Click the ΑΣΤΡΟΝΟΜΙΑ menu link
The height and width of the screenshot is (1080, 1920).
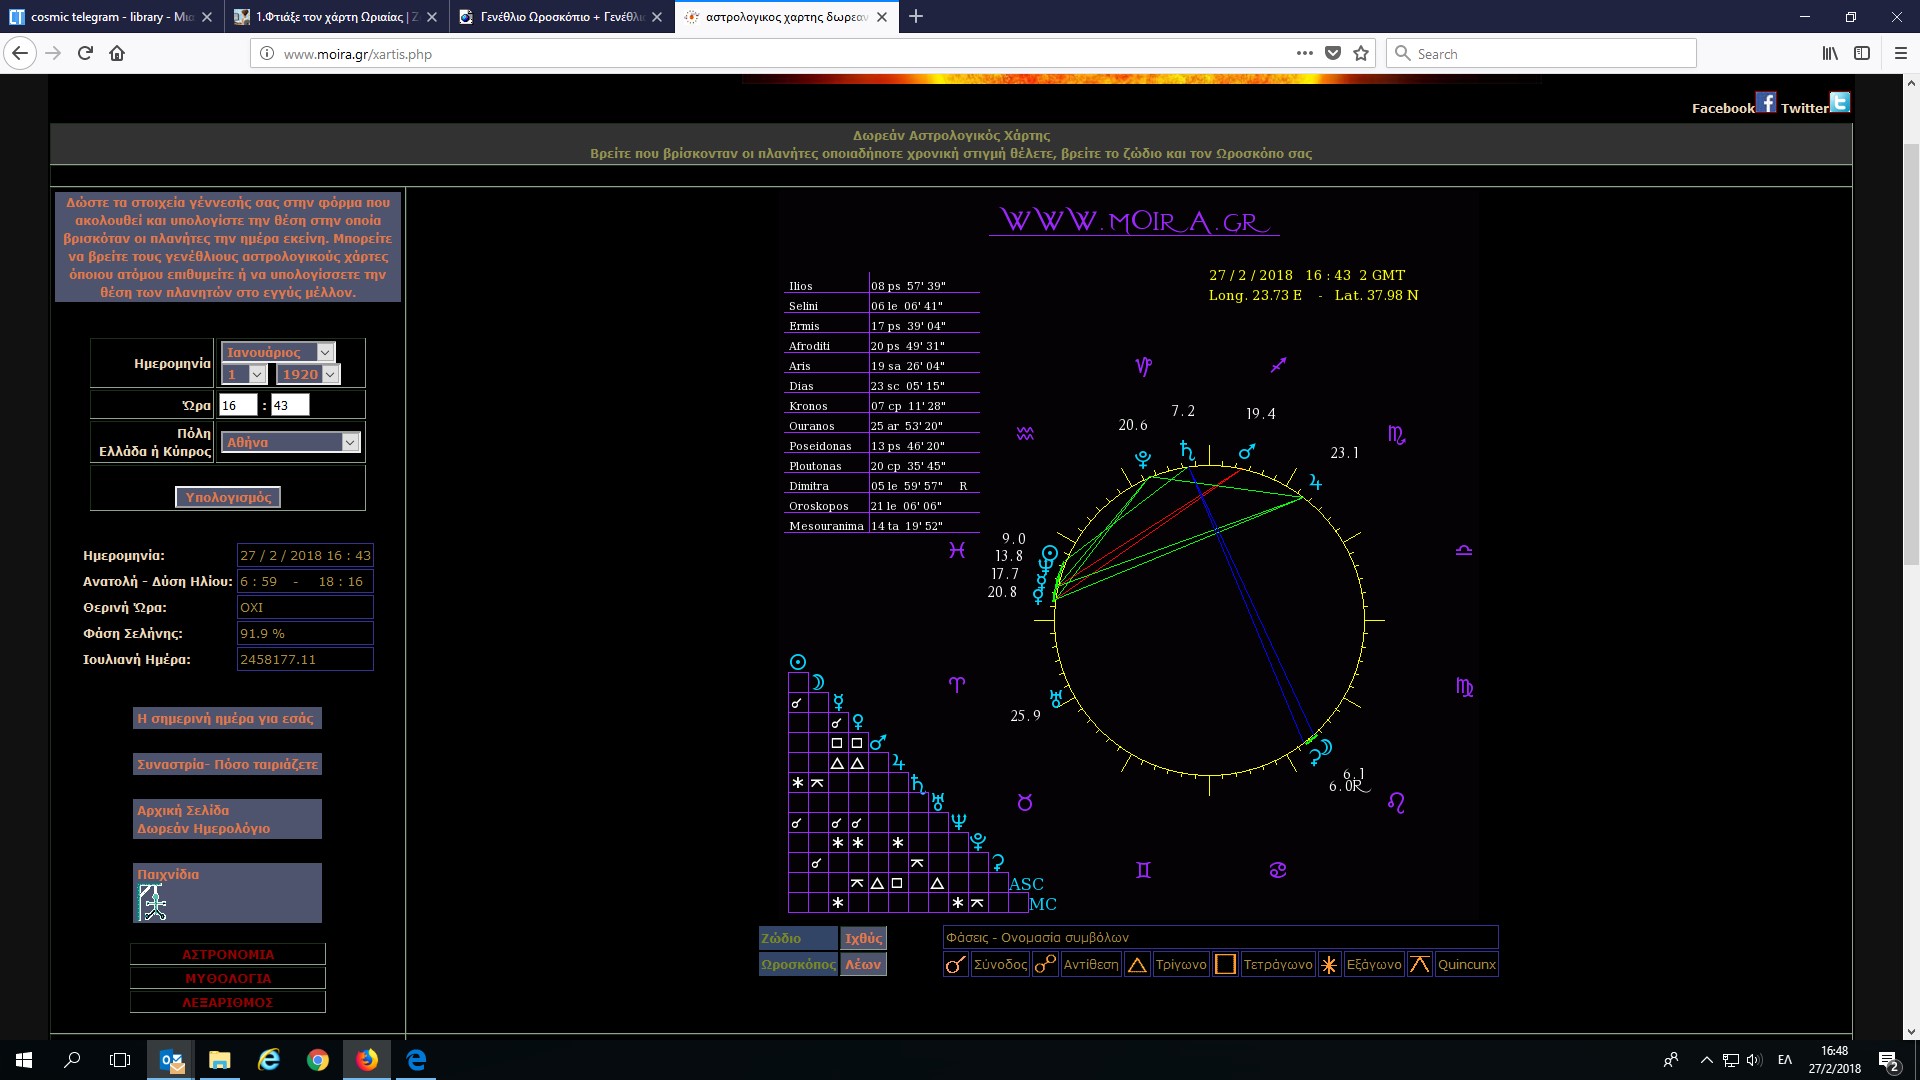click(227, 954)
